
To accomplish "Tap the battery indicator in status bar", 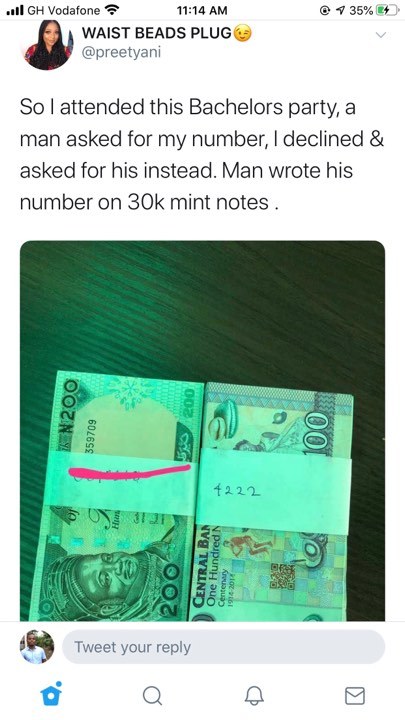I will [x=387, y=10].
